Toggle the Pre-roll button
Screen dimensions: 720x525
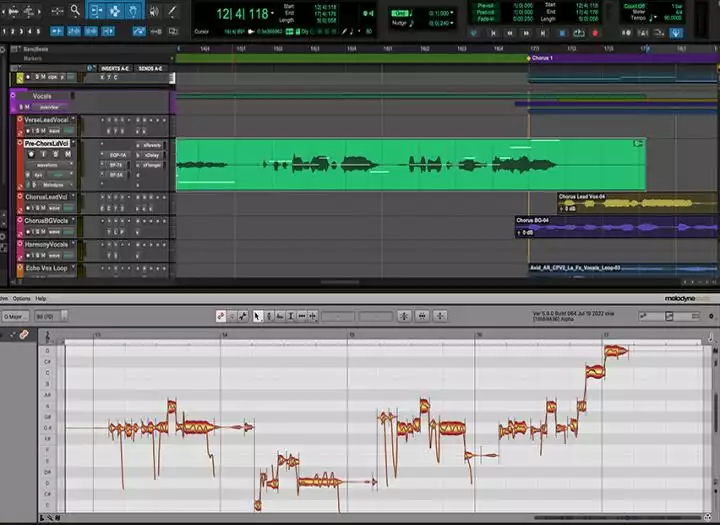pyautogui.click(x=485, y=6)
